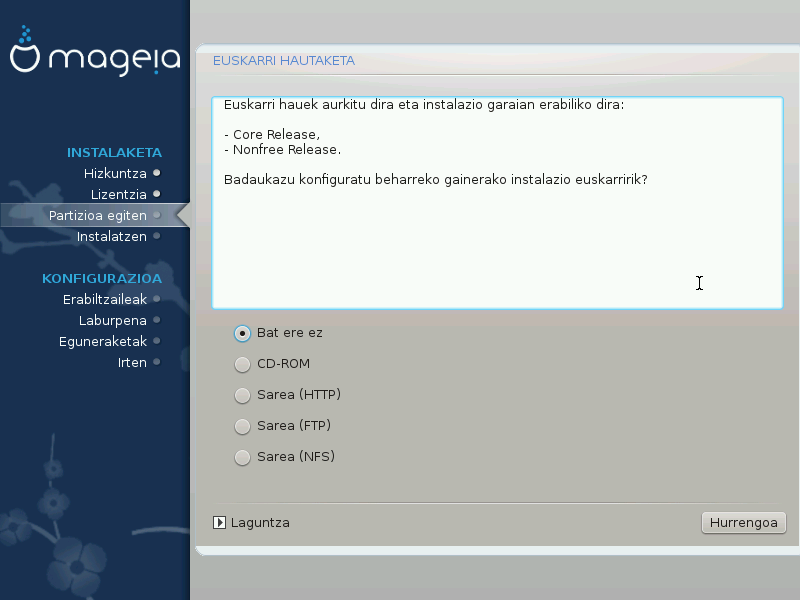Select the Hizkuntza sidebar step
This screenshot has width=800, height=600.
tap(115, 173)
